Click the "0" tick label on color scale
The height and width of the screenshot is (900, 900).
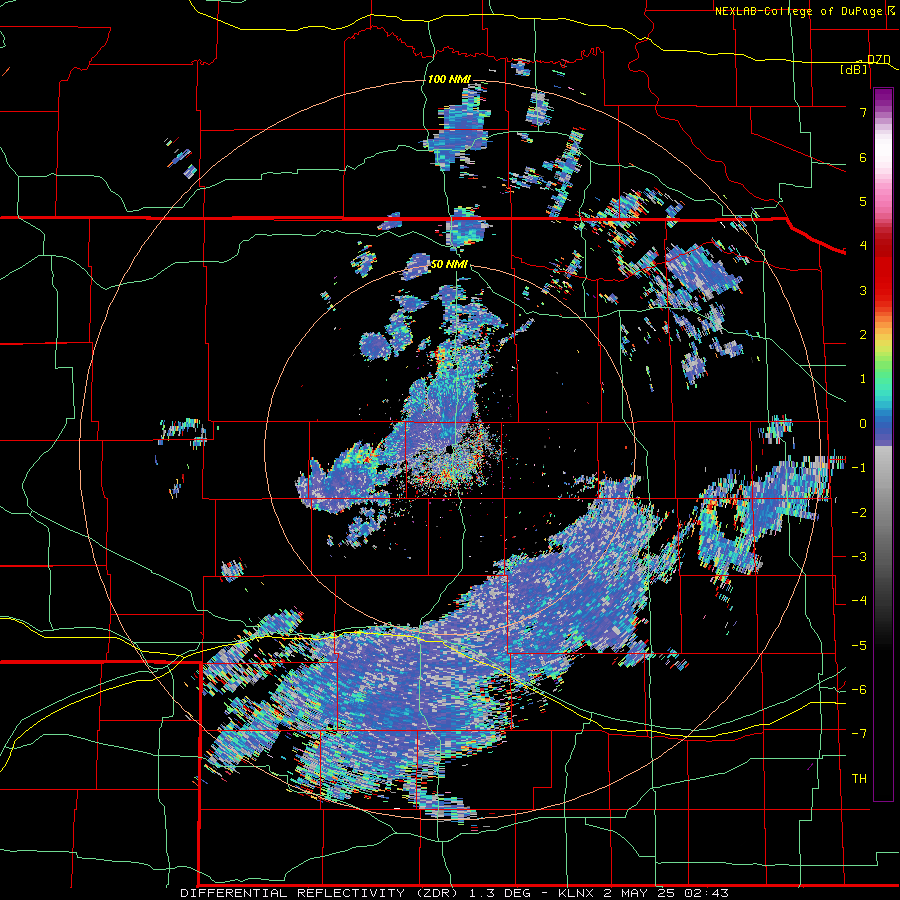(x=863, y=424)
